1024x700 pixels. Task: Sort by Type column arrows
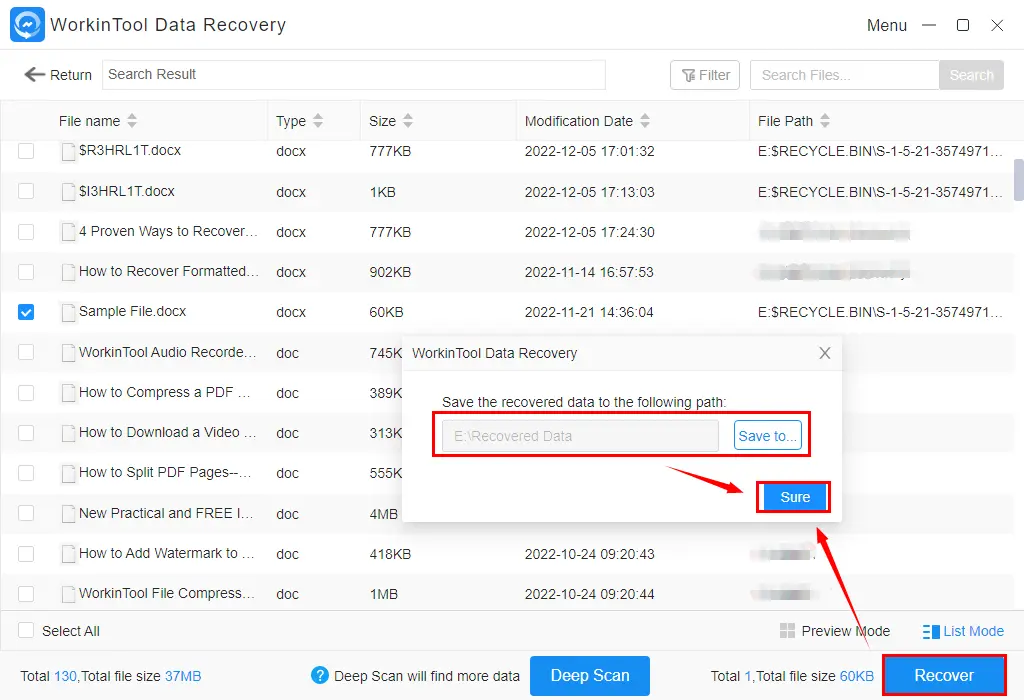318,121
